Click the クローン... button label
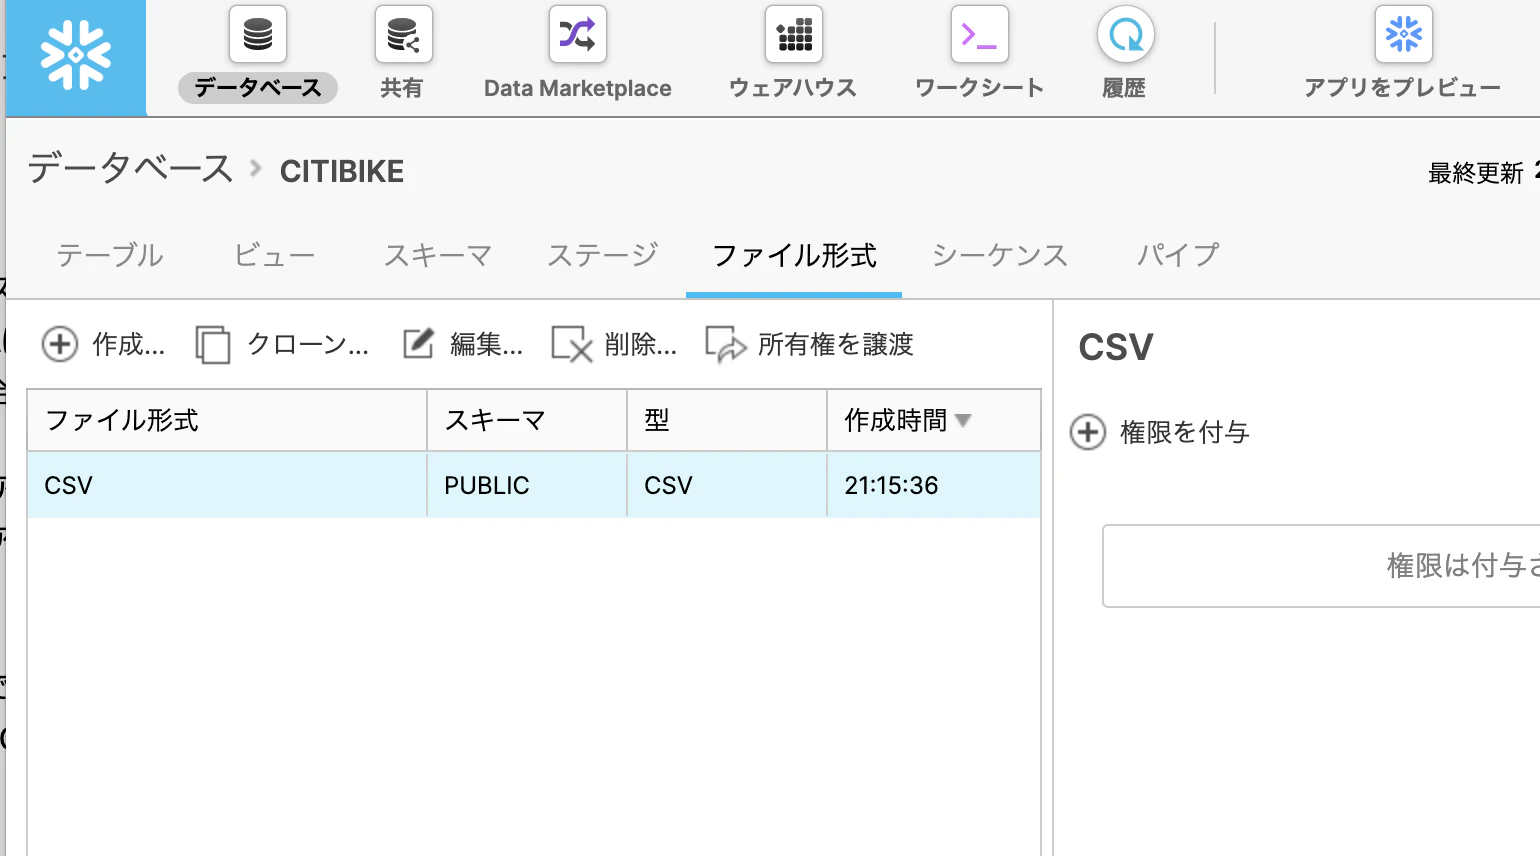Viewport: 1540px width, 856px height. (308, 344)
